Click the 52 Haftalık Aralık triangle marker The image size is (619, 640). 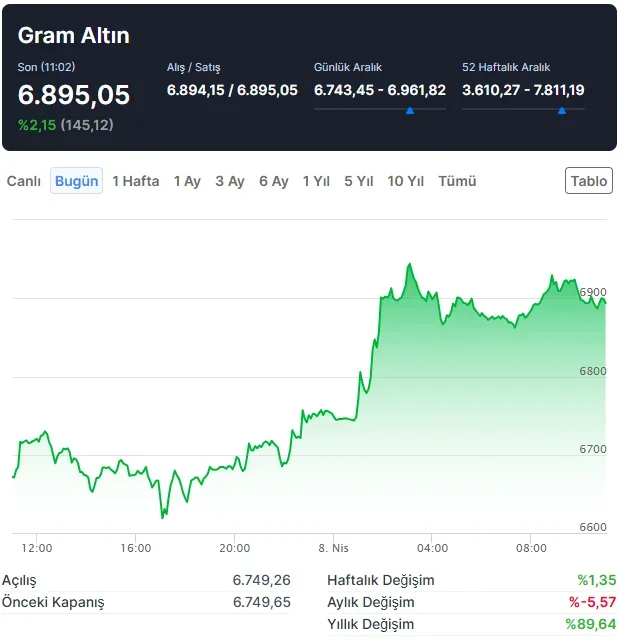pyautogui.click(x=561, y=111)
